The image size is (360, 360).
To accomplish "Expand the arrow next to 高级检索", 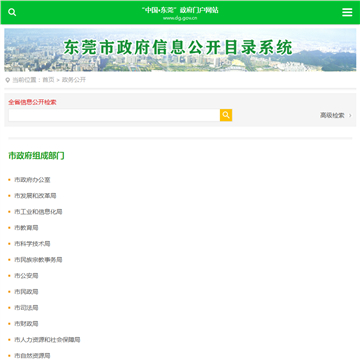I will [350, 115].
